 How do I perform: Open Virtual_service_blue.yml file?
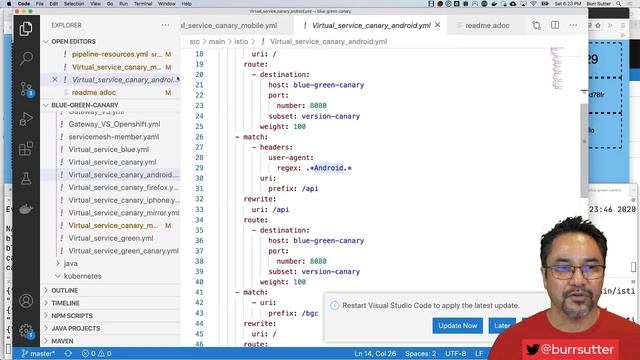pyautogui.click(x=109, y=149)
